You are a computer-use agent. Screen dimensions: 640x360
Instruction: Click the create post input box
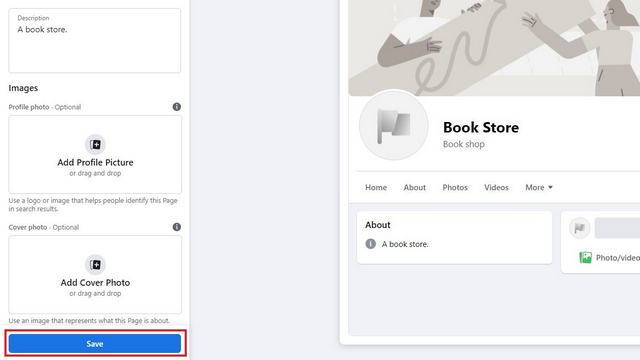pyautogui.click(x=617, y=228)
